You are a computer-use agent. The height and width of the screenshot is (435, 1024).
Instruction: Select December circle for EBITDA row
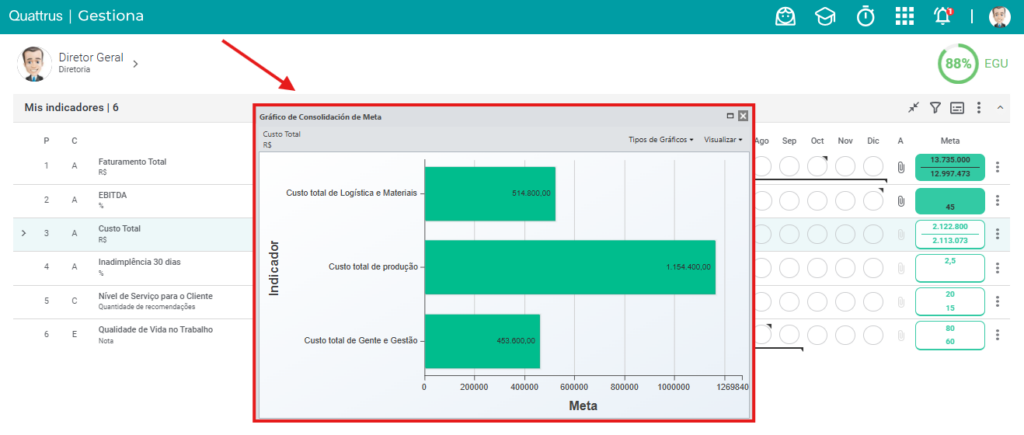[873, 199]
